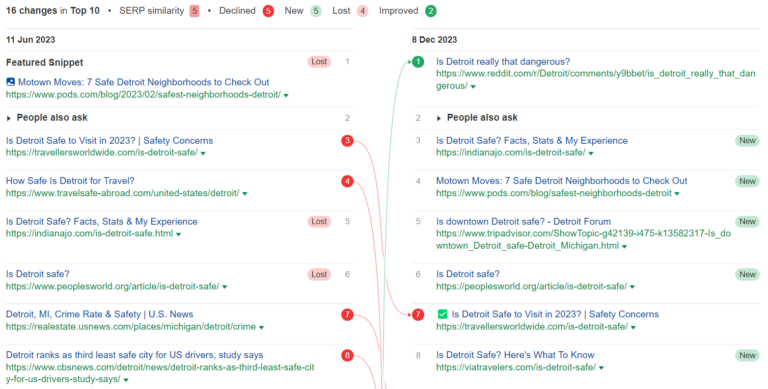Image resolution: width=768 pixels, height=389 pixels.
Task: Click 'Featured Snippet' heading
Action: tap(45, 63)
